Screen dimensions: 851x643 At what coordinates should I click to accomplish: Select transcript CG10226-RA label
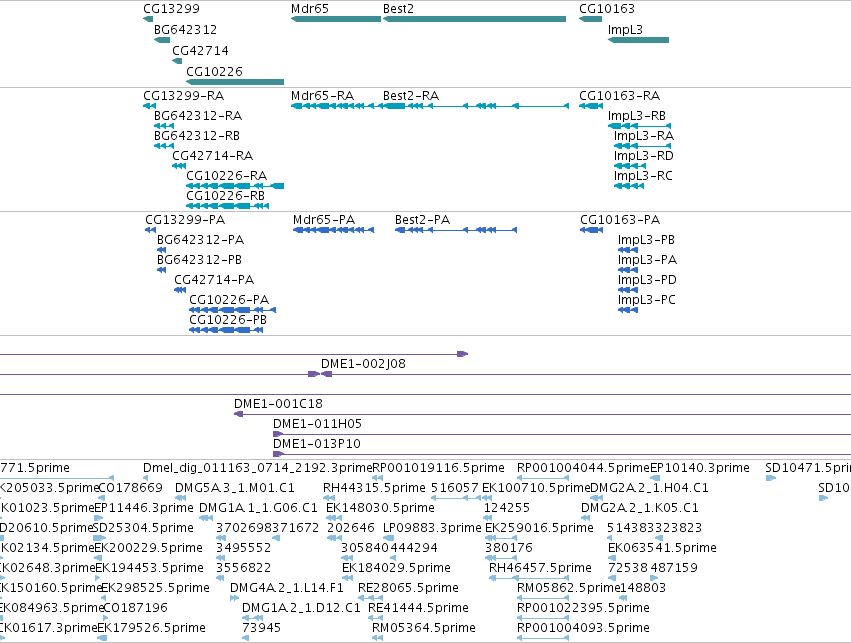coord(226,176)
